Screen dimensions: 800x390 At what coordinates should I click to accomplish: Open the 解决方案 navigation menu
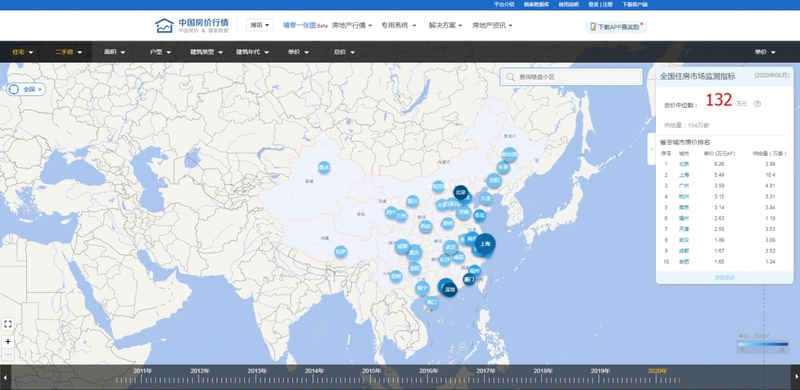click(x=445, y=25)
